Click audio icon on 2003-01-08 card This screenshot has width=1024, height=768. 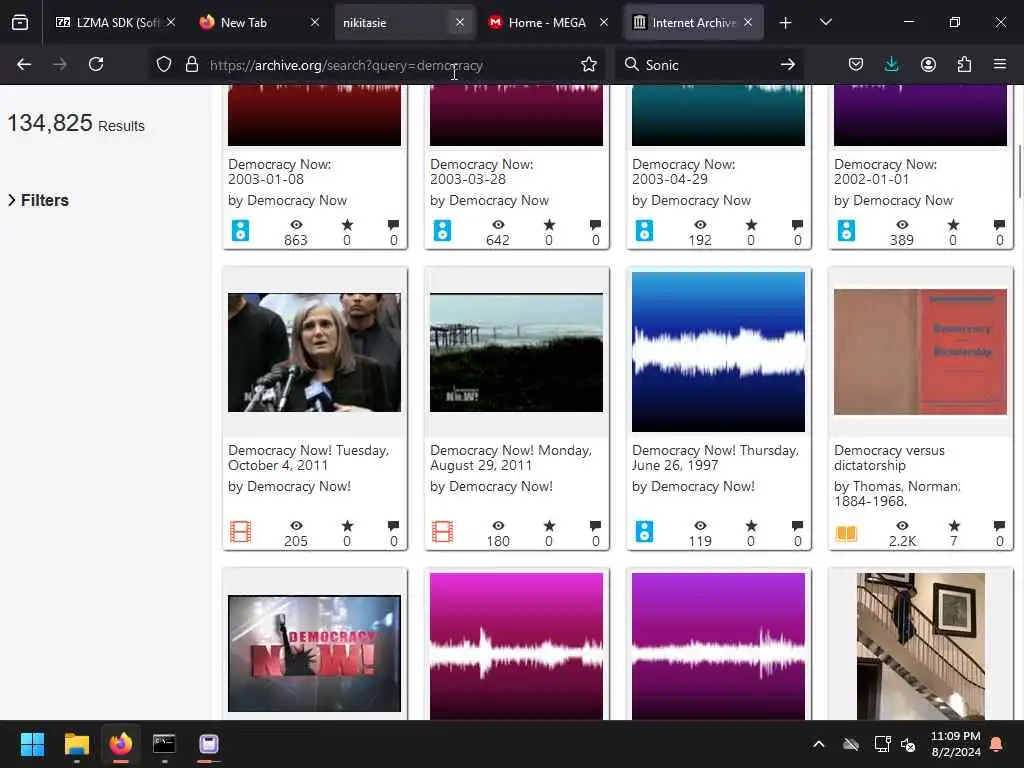(240, 231)
